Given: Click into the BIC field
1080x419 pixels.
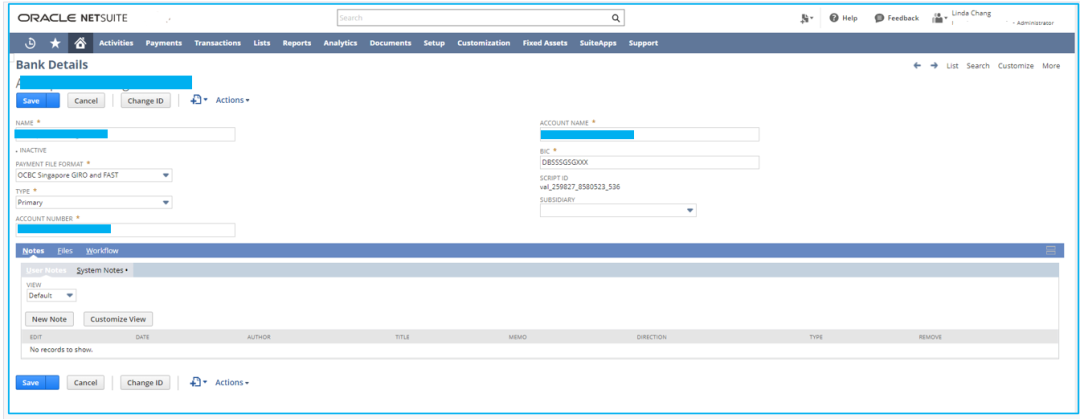Looking at the screenshot, I should point(650,163).
